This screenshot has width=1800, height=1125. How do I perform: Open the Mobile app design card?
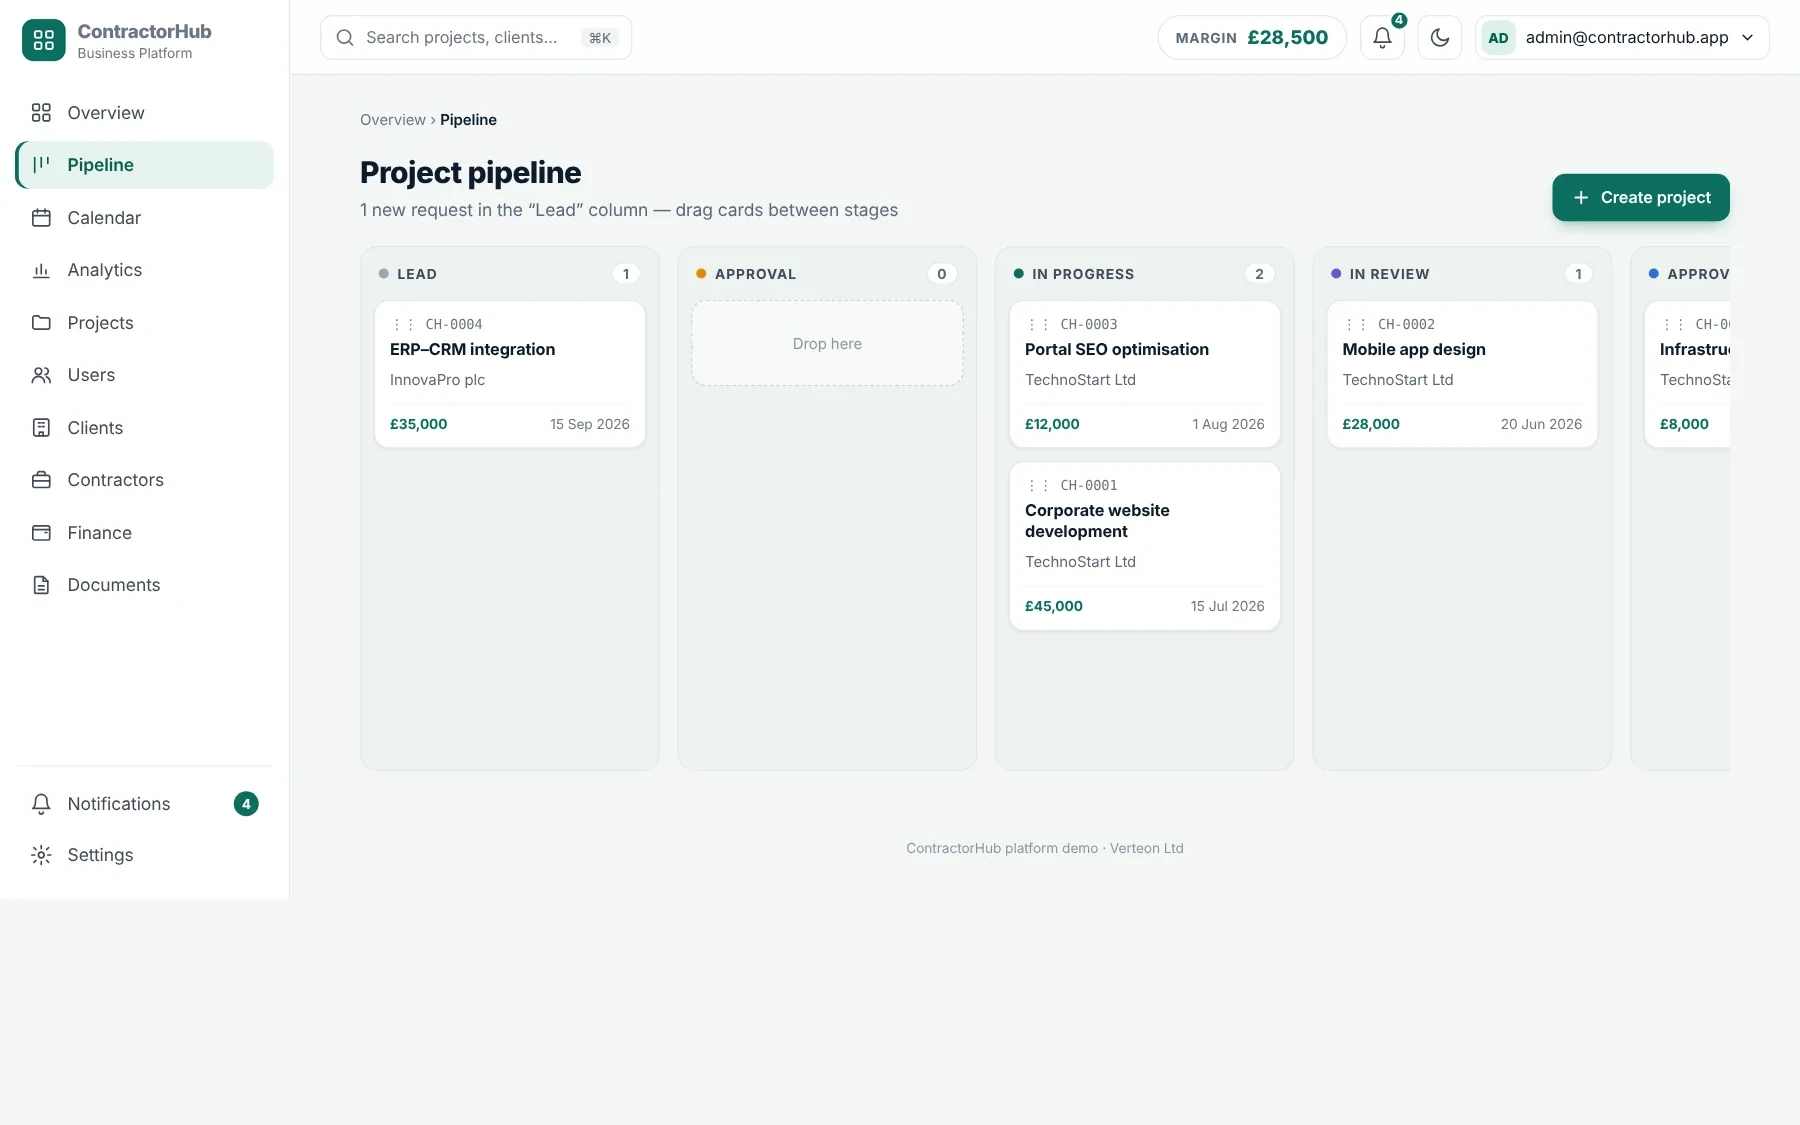tap(1462, 374)
